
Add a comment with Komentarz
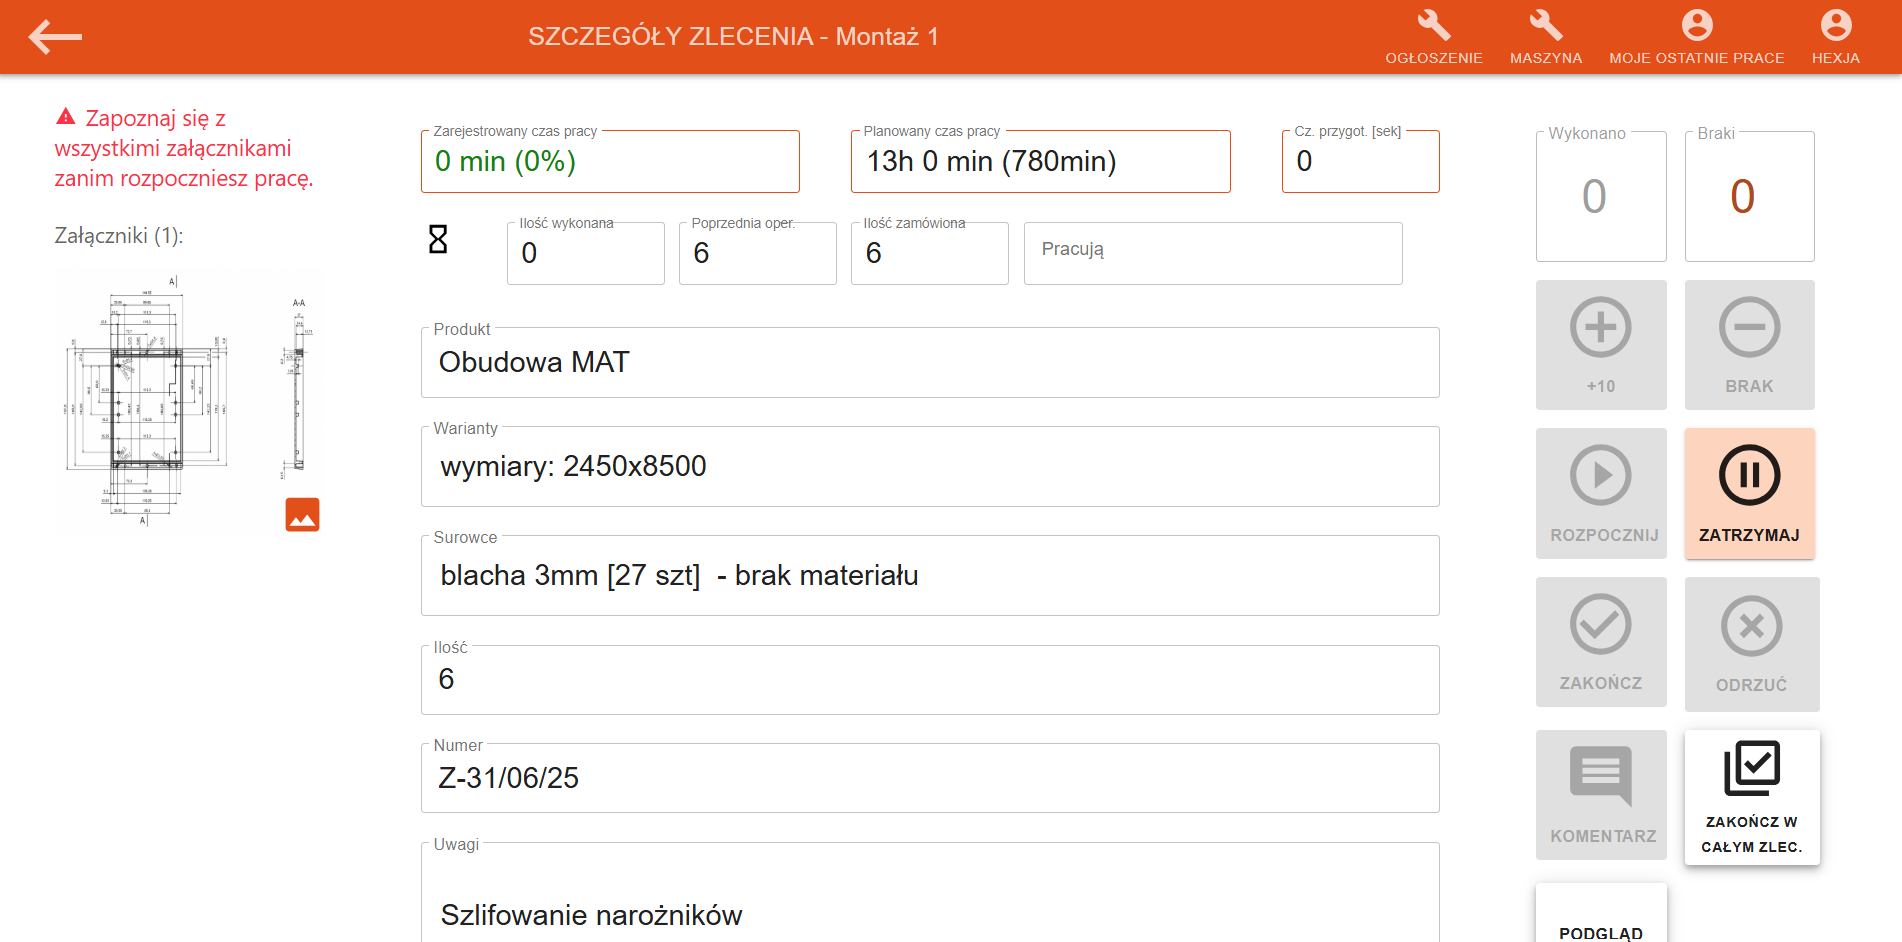(1601, 795)
